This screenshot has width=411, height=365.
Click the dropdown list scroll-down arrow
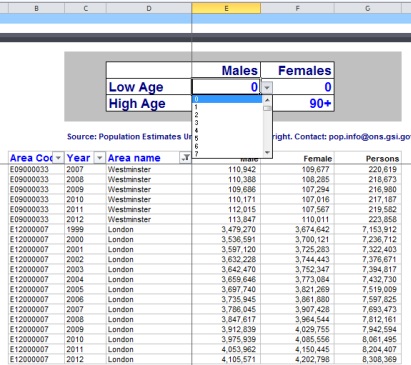[x=267, y=153]
